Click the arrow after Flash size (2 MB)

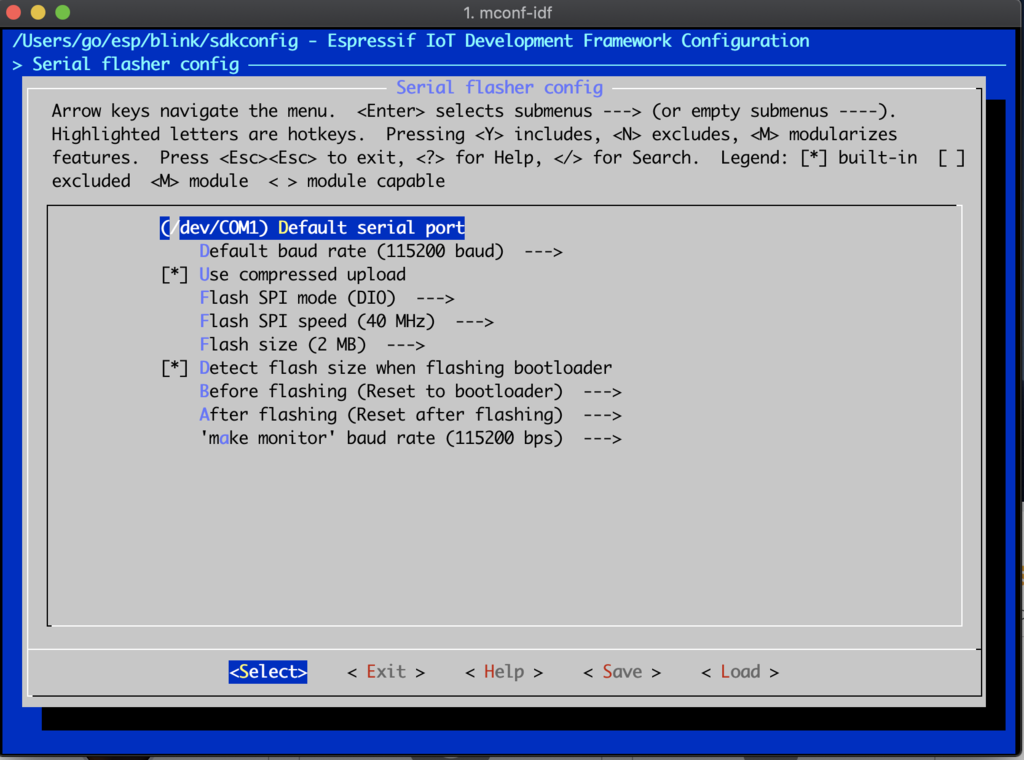click(406, 345)
